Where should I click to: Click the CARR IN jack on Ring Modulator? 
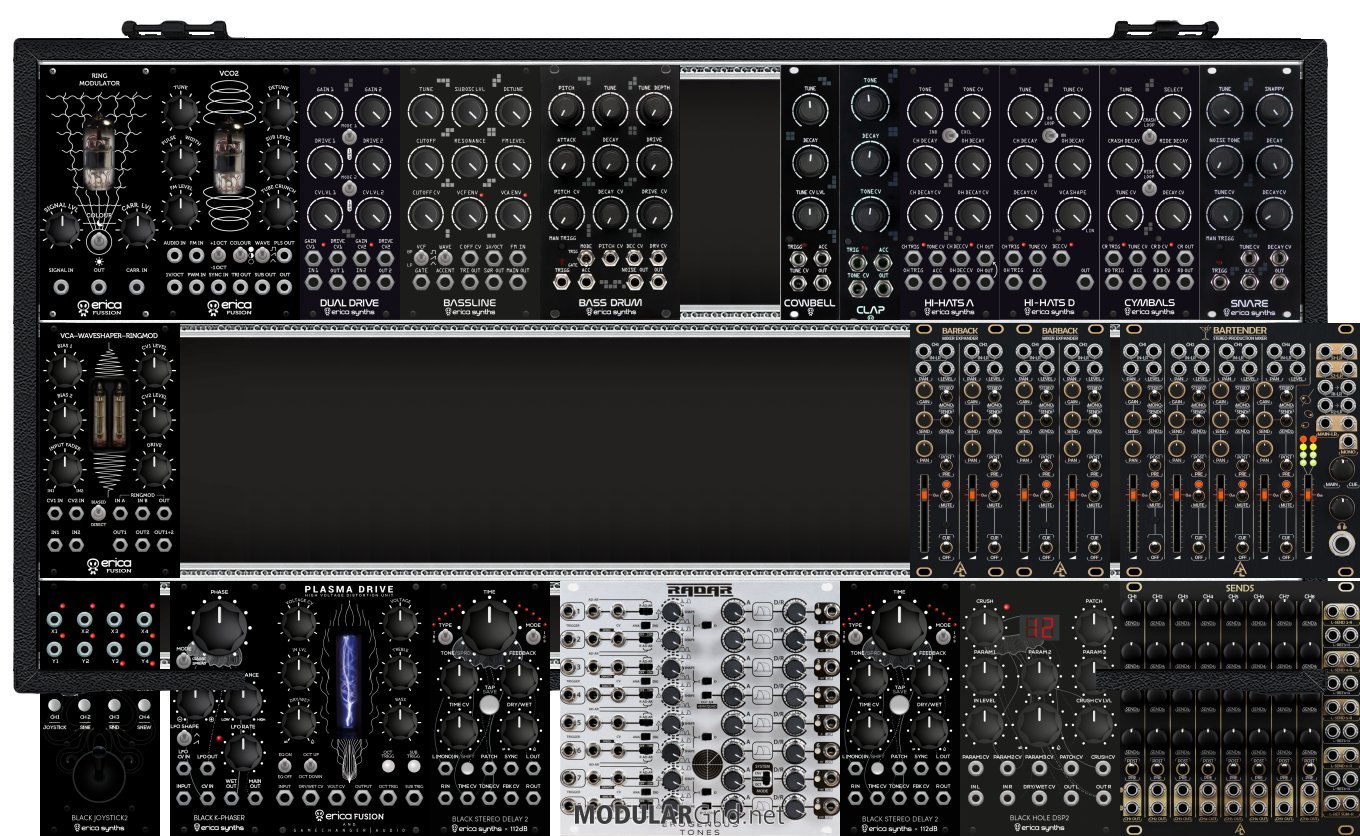tap(135, 286)
